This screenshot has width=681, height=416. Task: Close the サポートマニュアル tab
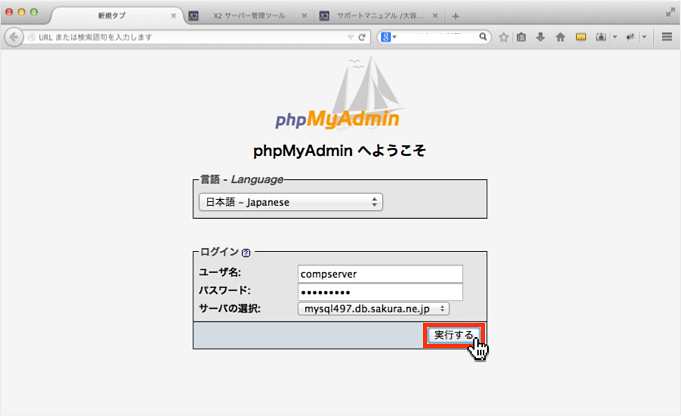pos(435,16)
